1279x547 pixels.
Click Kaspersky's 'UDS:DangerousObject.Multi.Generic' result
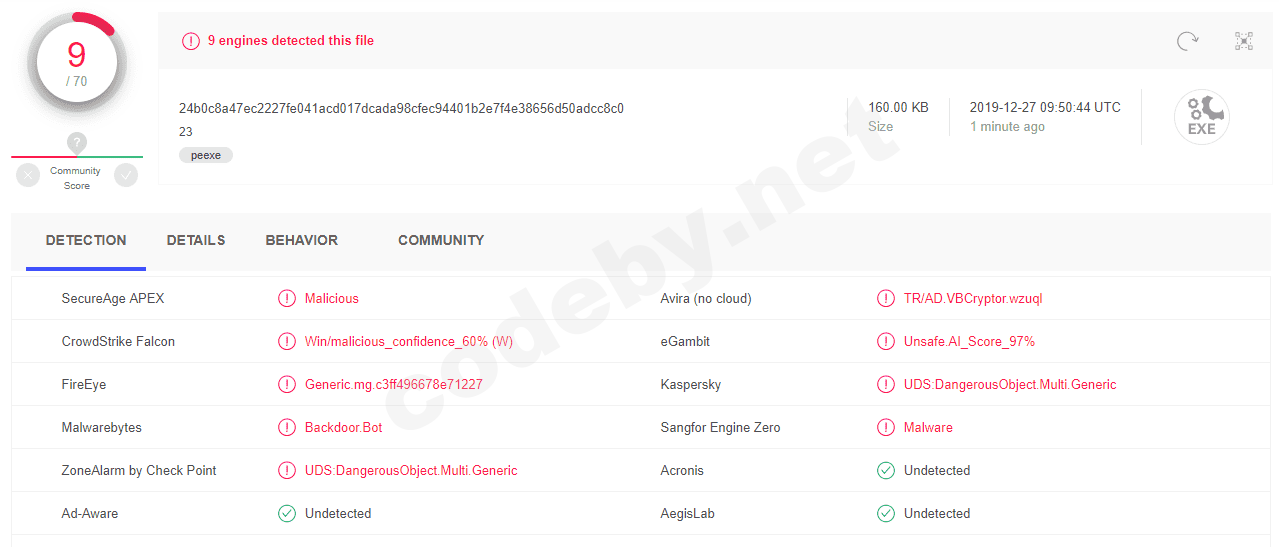coord(1010,384)
